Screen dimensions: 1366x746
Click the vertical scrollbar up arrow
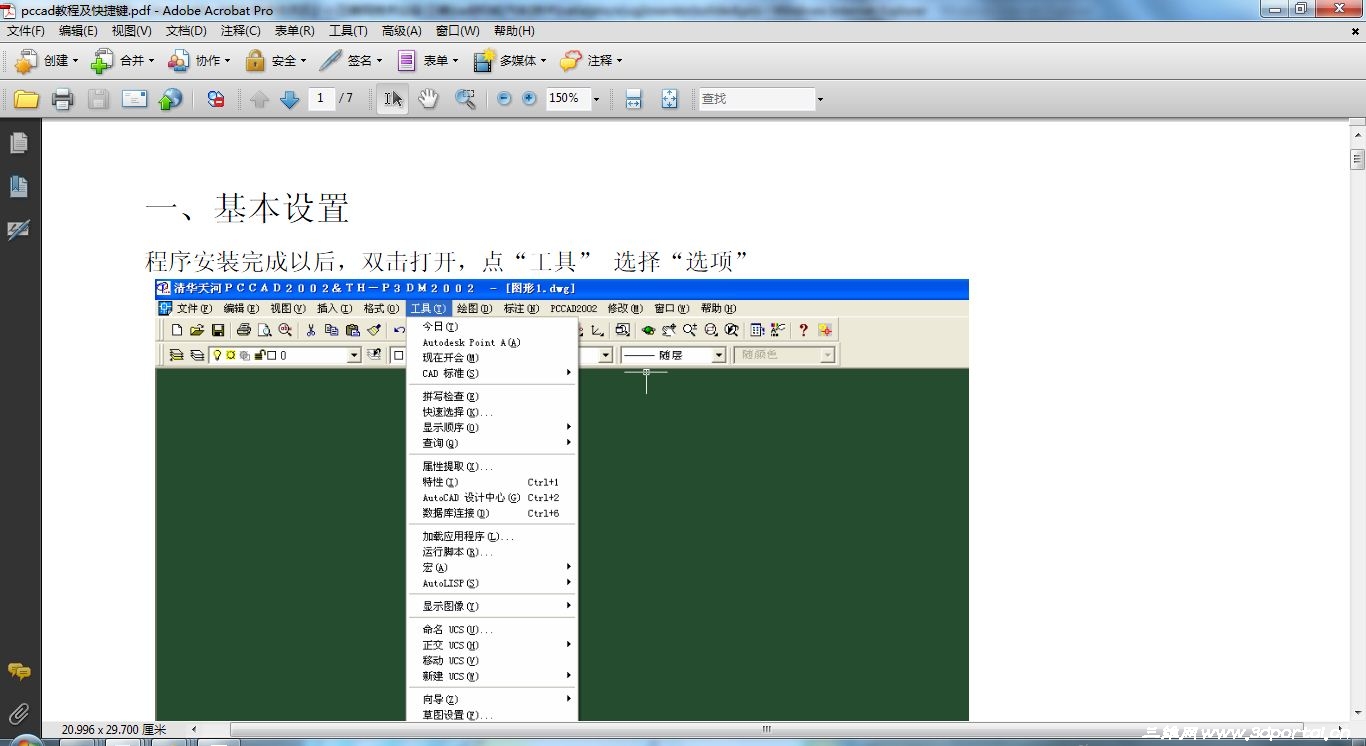[x=1357, y=134]
